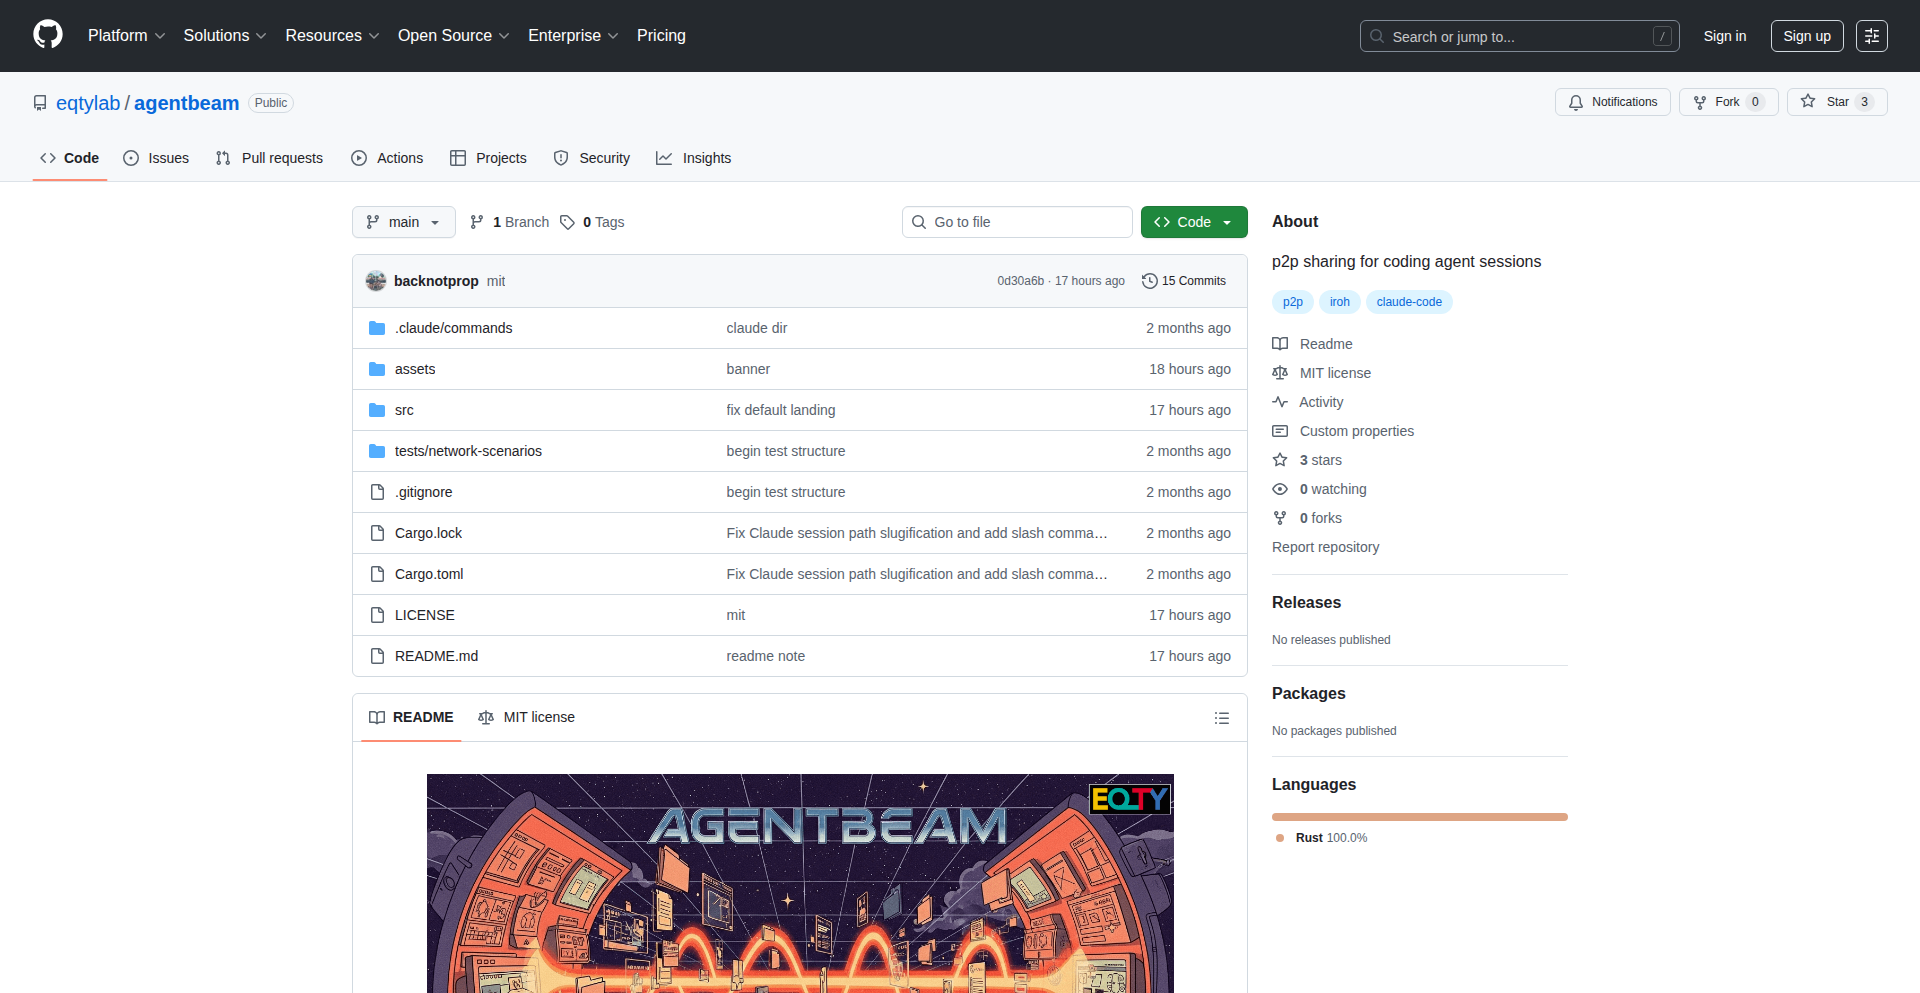Click the Rust languages bar

[x=1419, y=817]
